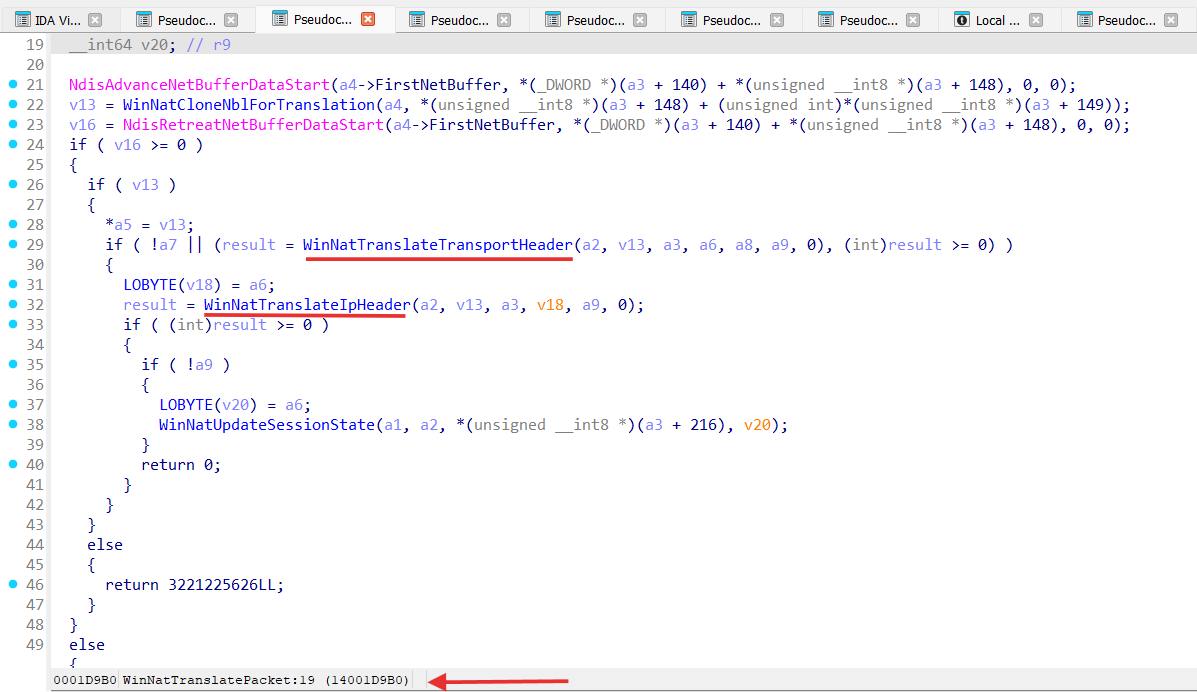This screenshot has width=1197, height=692.
Task: Toggle the breakpoint dot on line 38
Action: (13, 425)
